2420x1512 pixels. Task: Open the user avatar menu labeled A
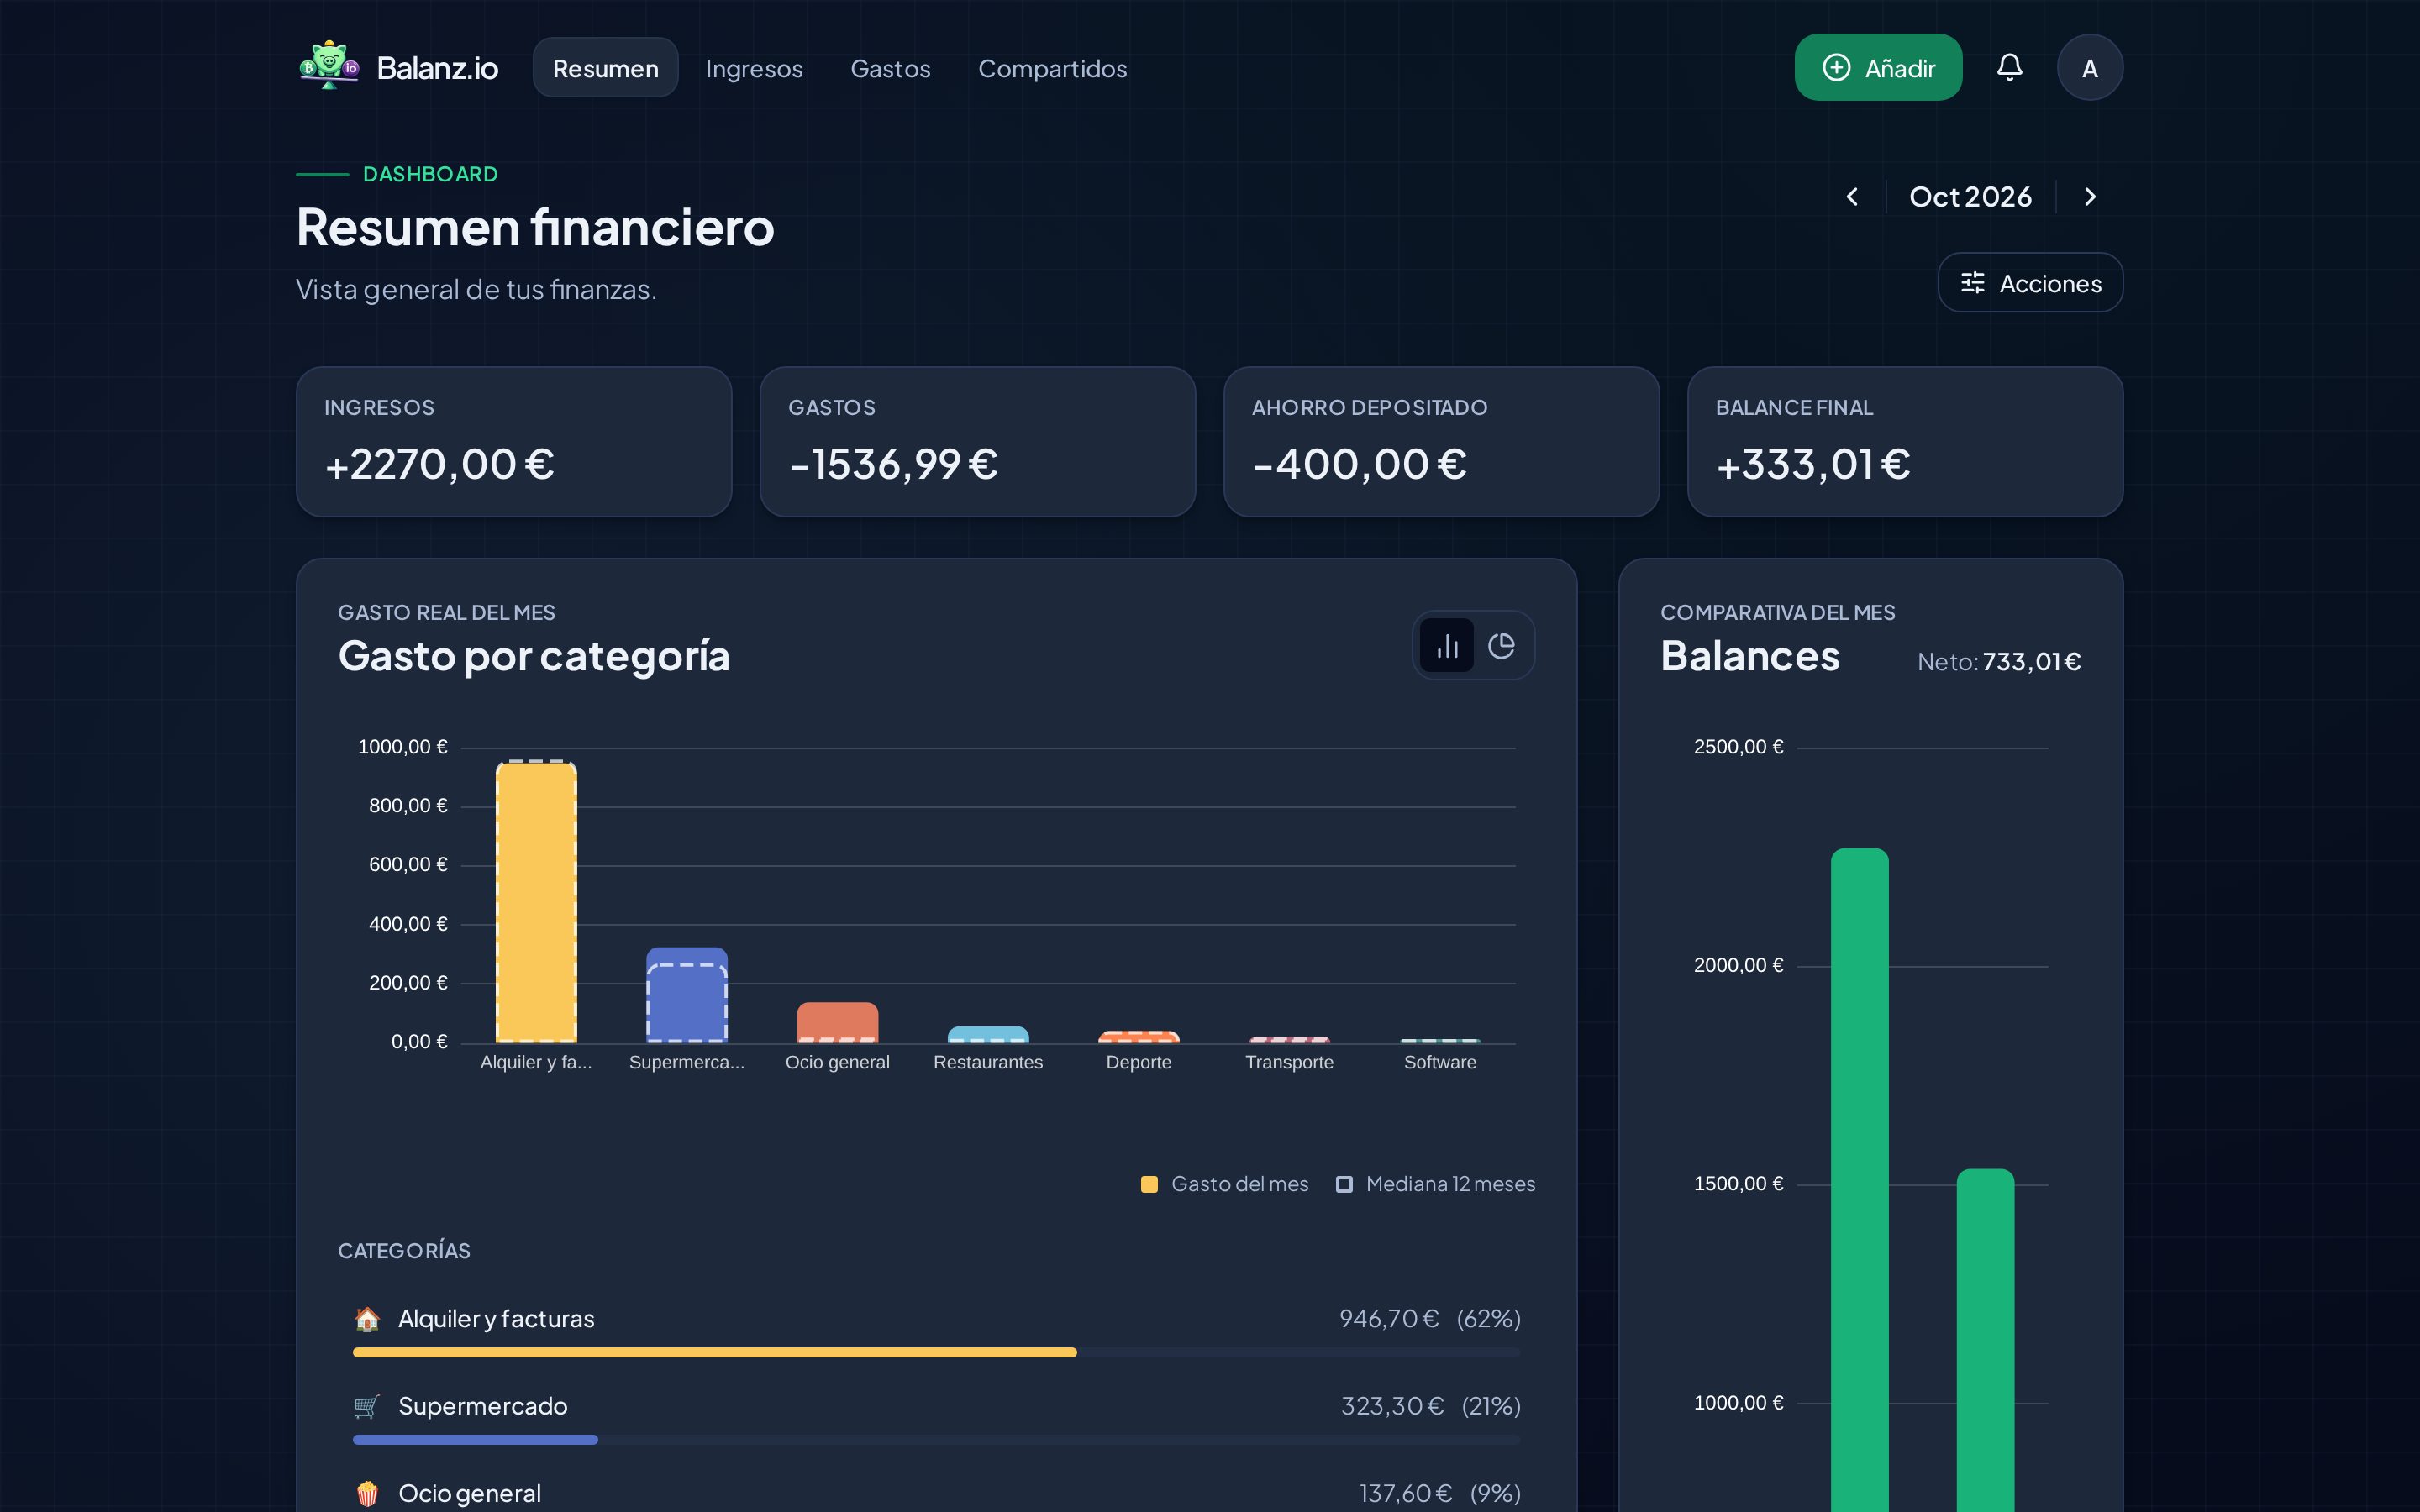(x=2089, y=67)
